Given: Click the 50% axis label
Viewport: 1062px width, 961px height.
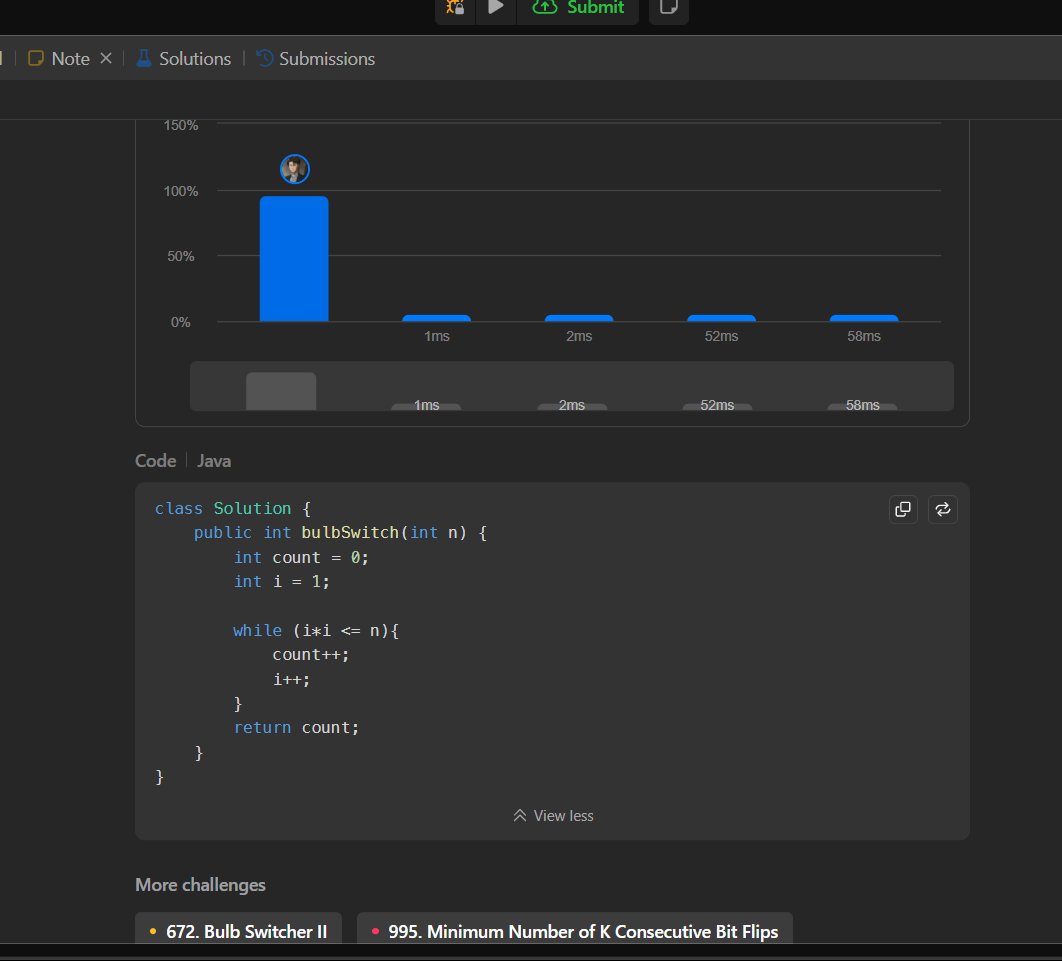Looking at the screenshot, I should tap(181, 257).
